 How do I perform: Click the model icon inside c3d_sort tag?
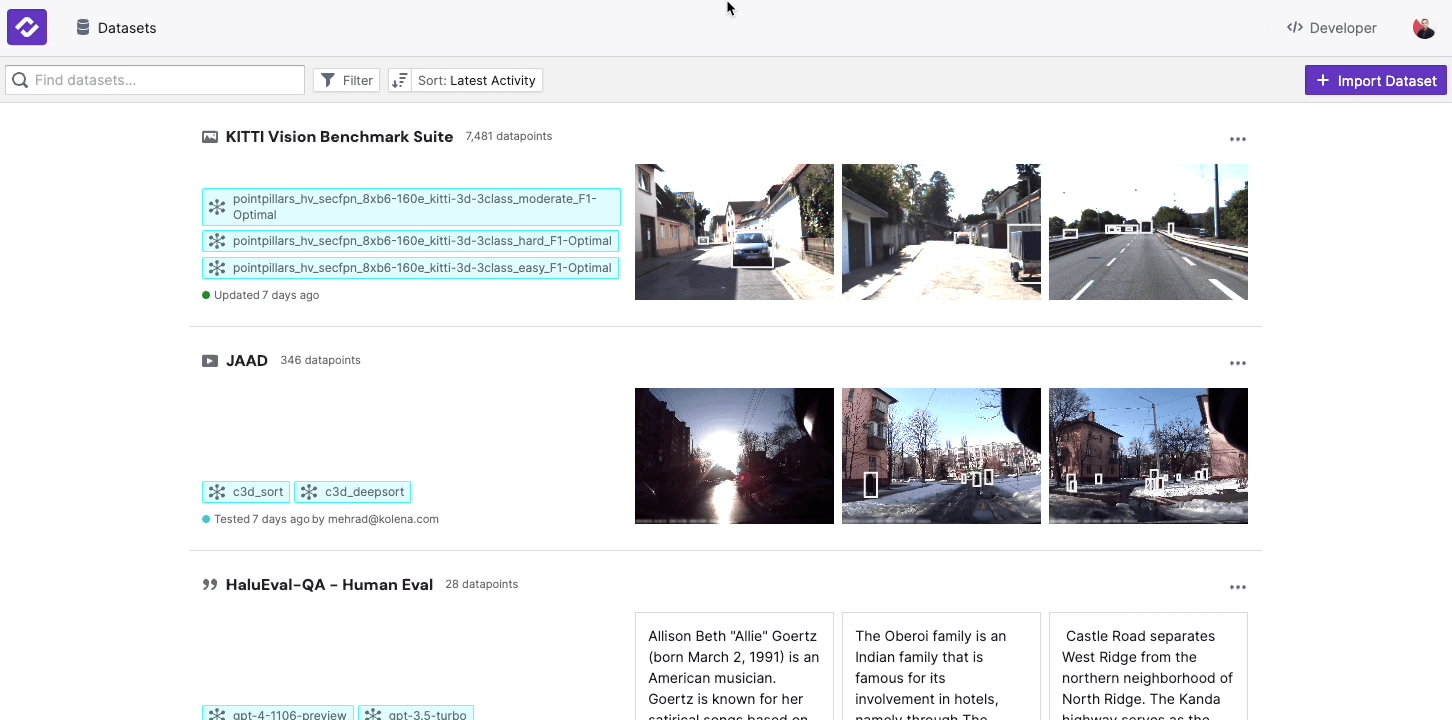(x=217, y=491)
